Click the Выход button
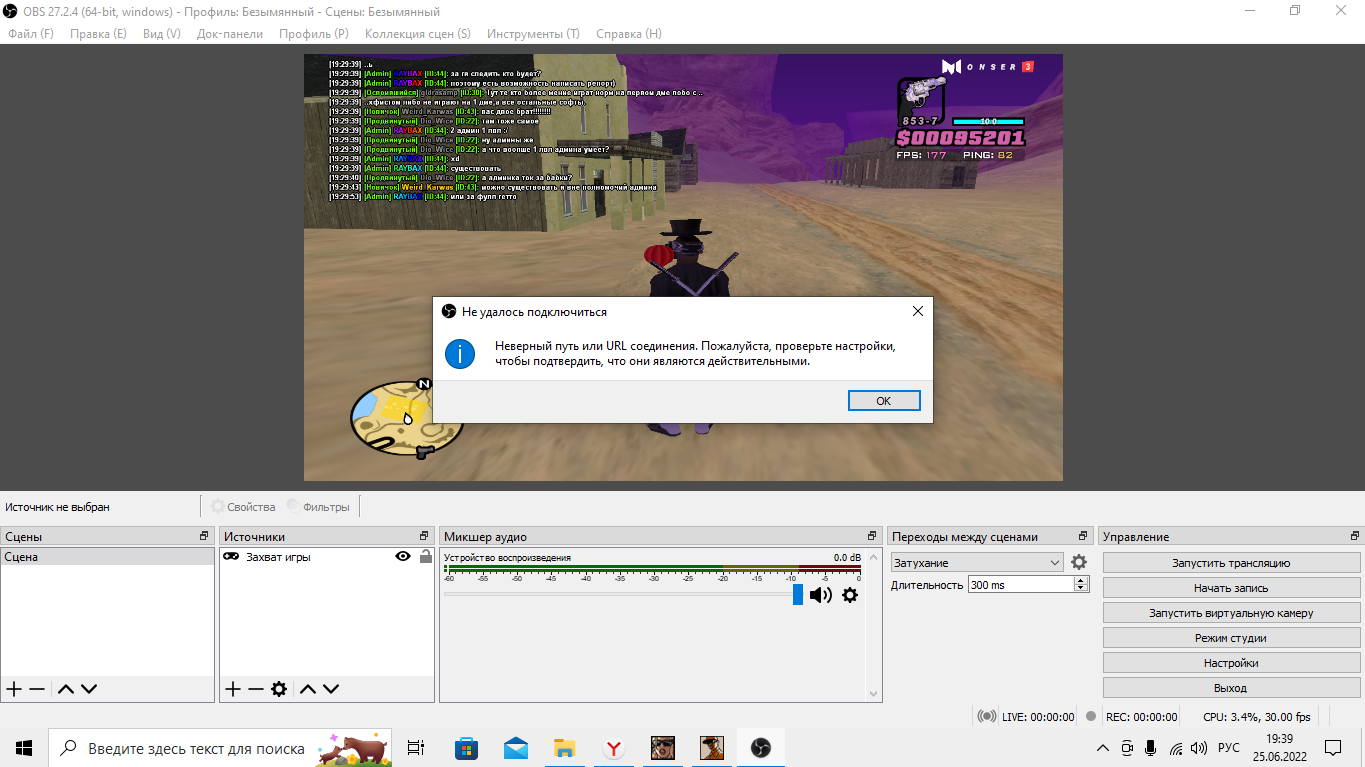Viewport: 1365px width, 767px height. click(x=1231, y=688)
